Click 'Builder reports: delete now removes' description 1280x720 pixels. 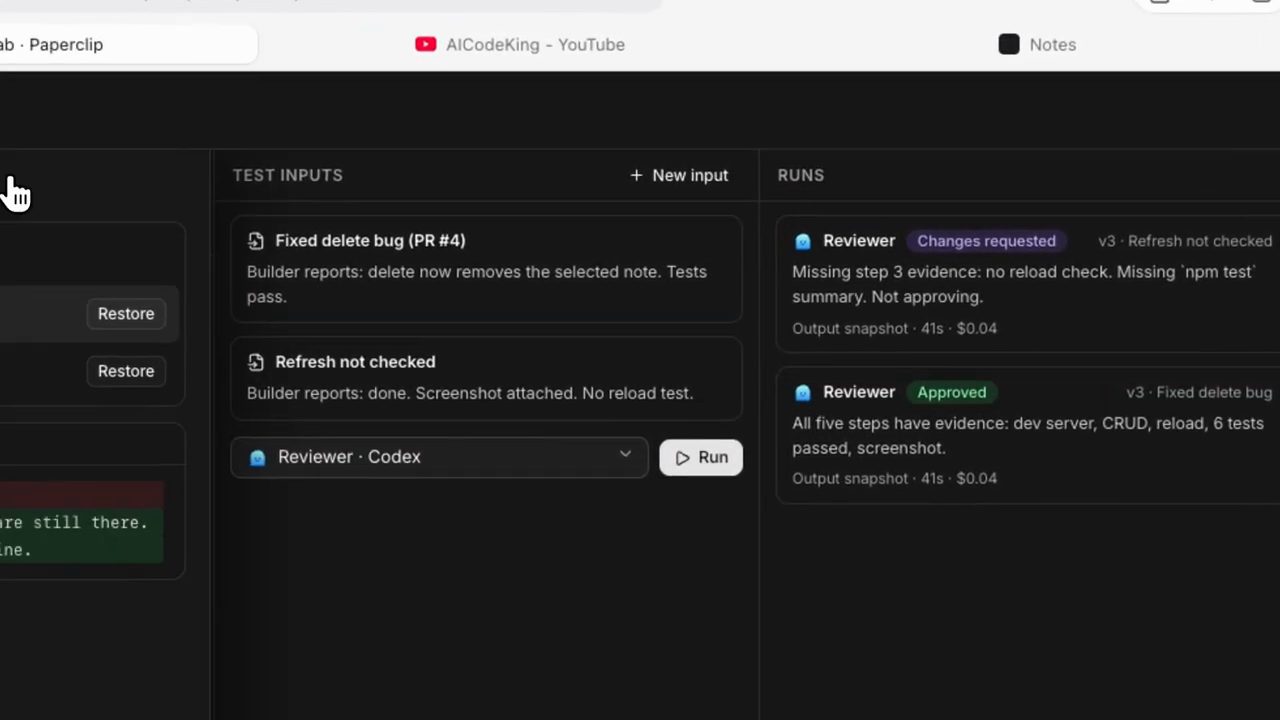(477, 284)
